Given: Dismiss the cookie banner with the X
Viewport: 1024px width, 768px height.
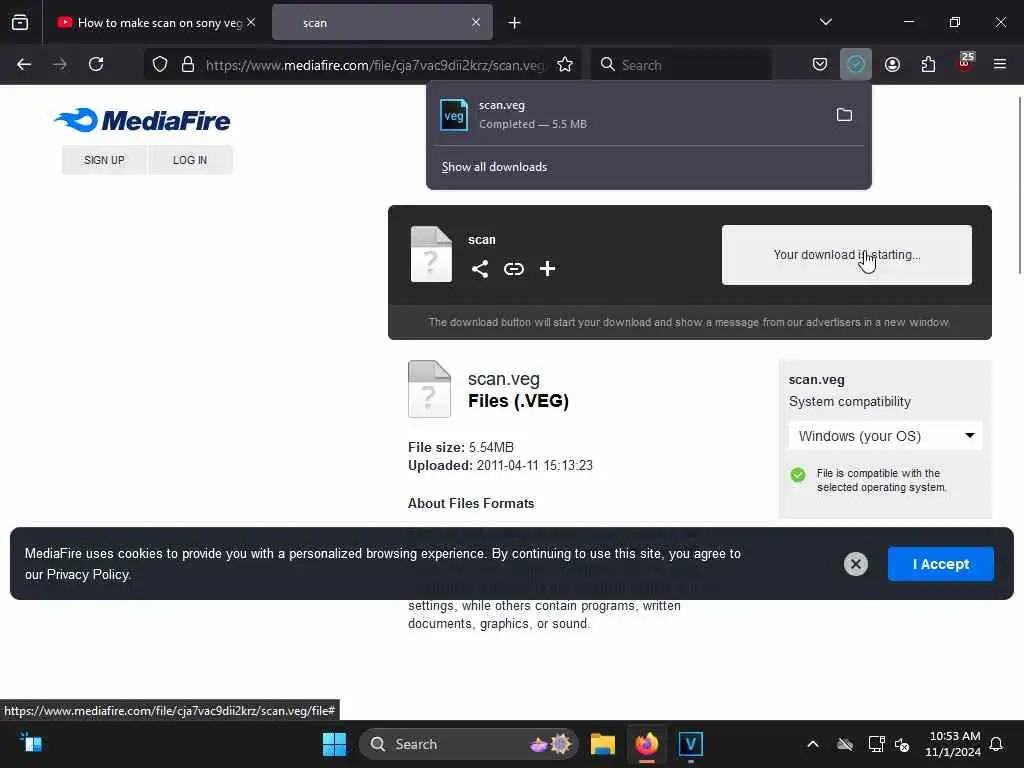Looking at the screenshot, I should pyautogui.click(x=856, y=564).
